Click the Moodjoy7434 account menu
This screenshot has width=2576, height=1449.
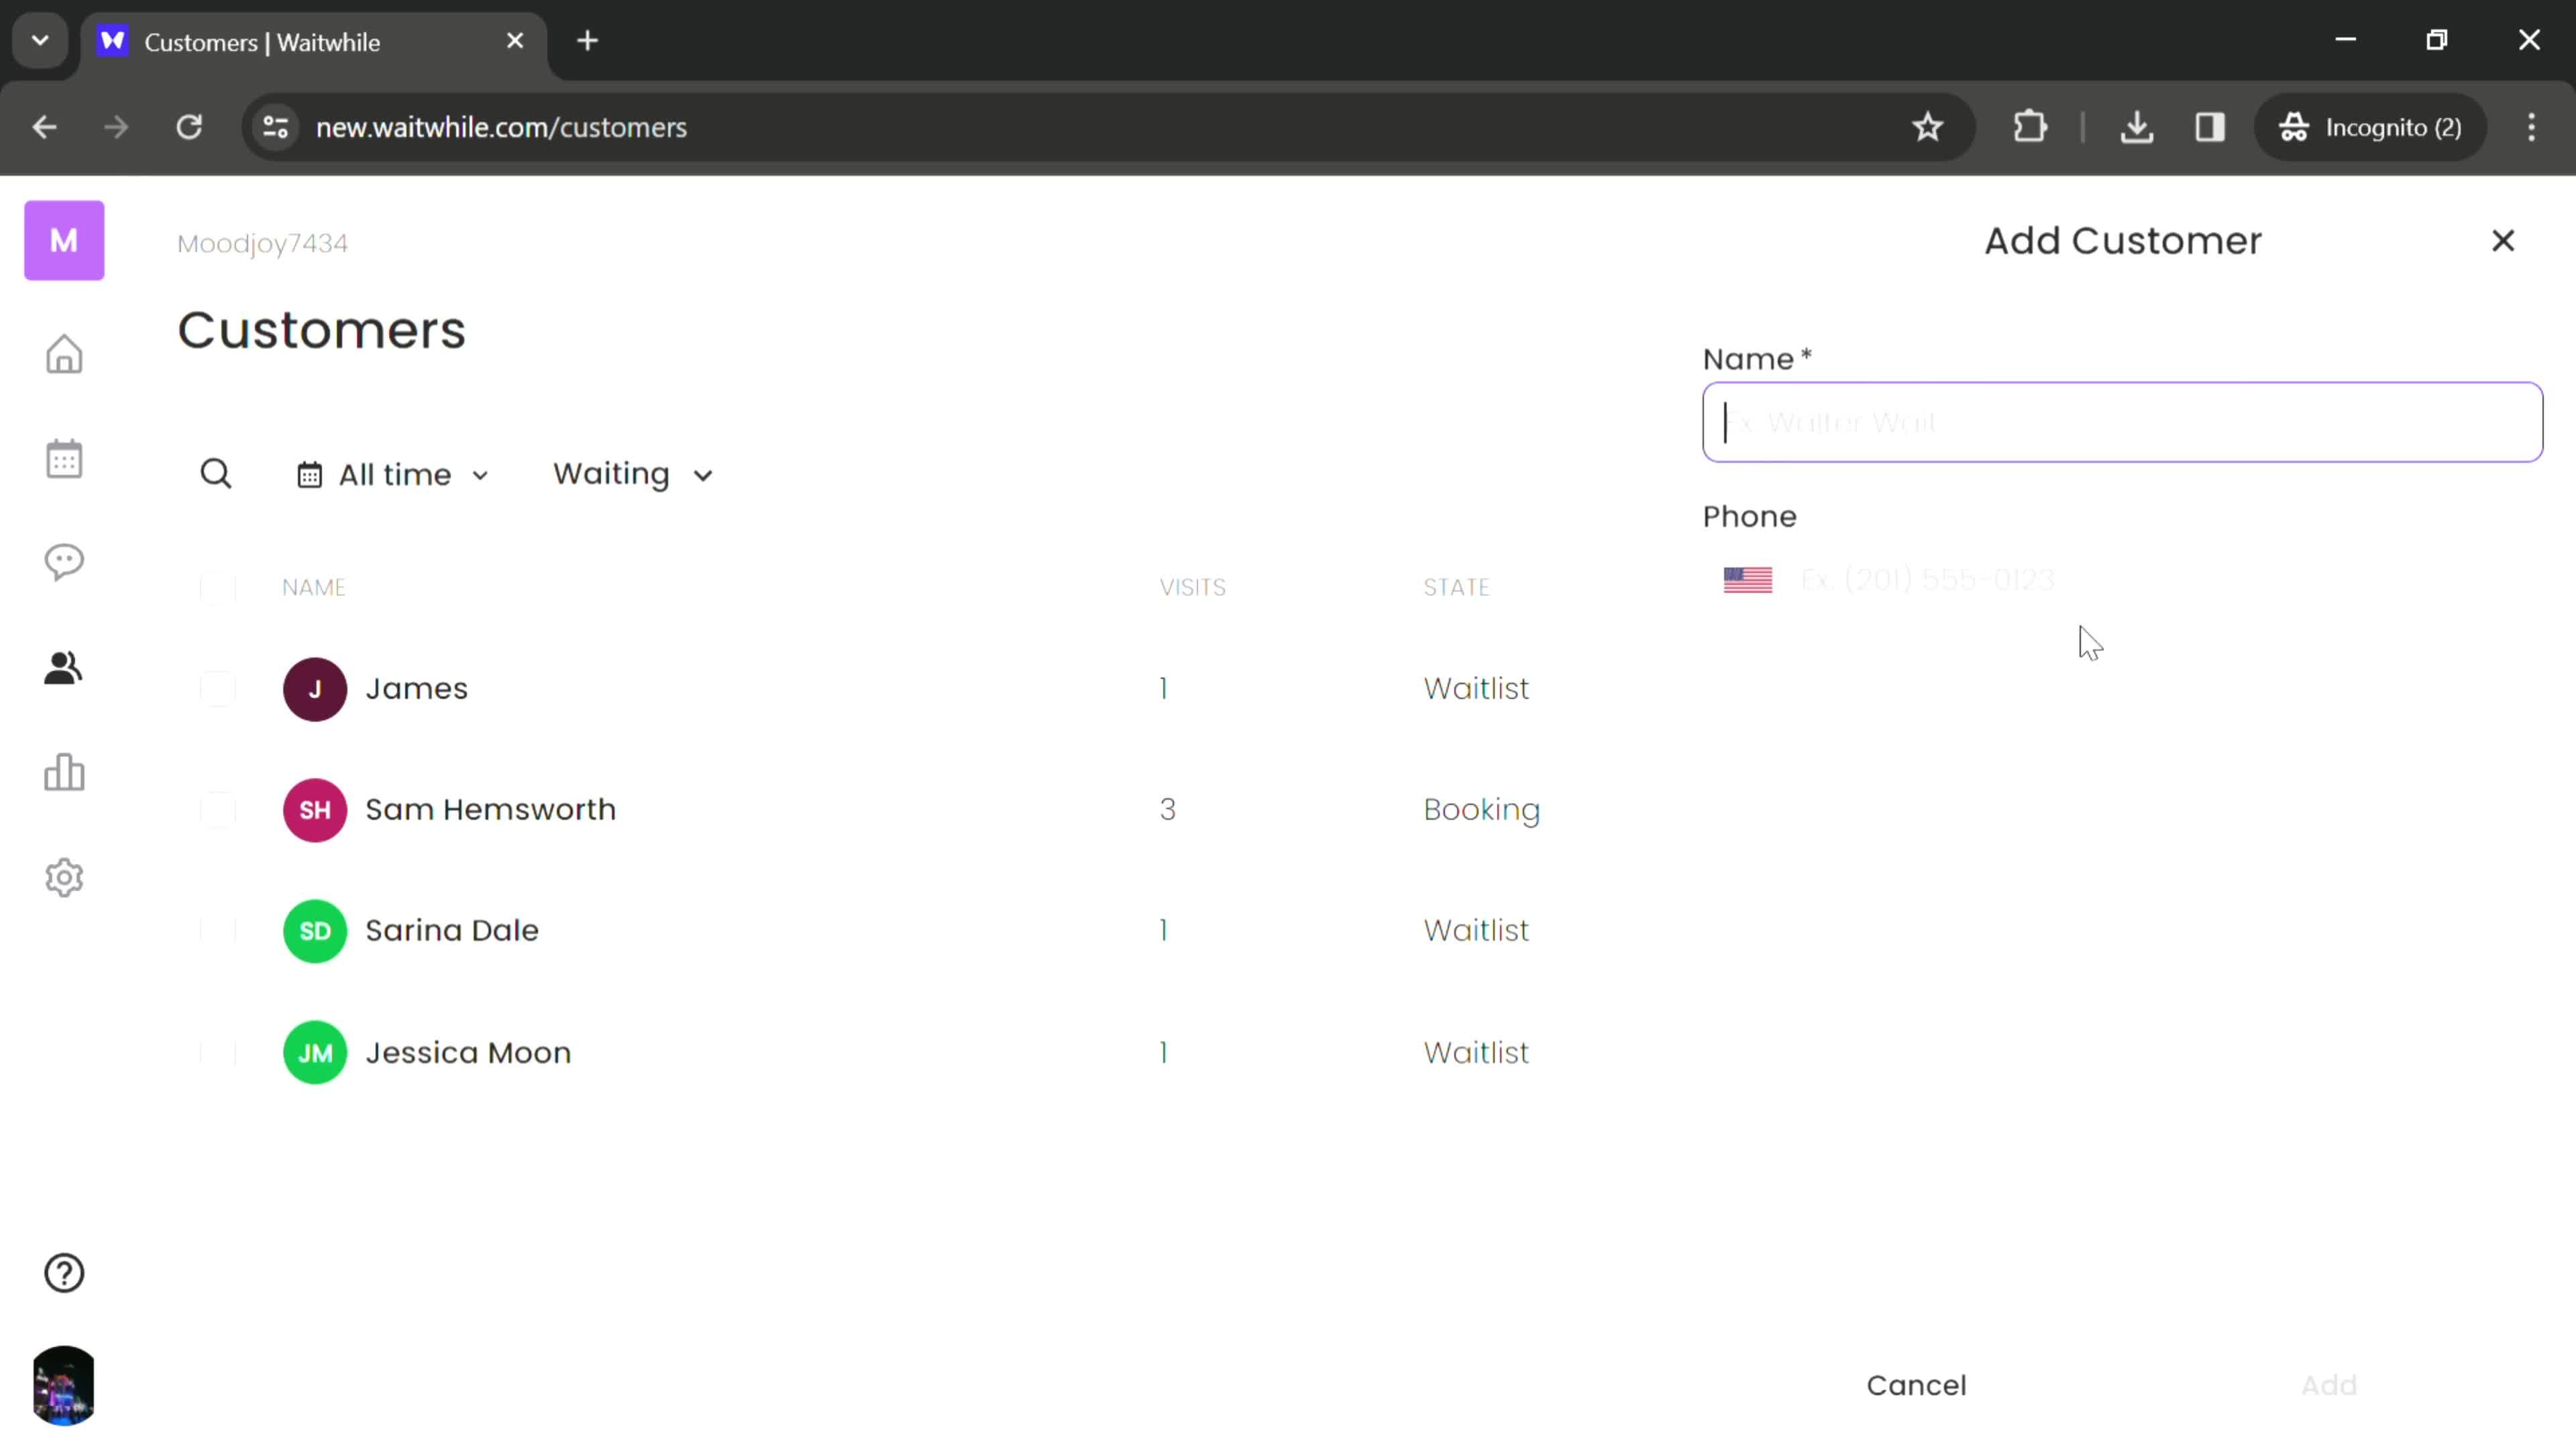tap(262, 242)
